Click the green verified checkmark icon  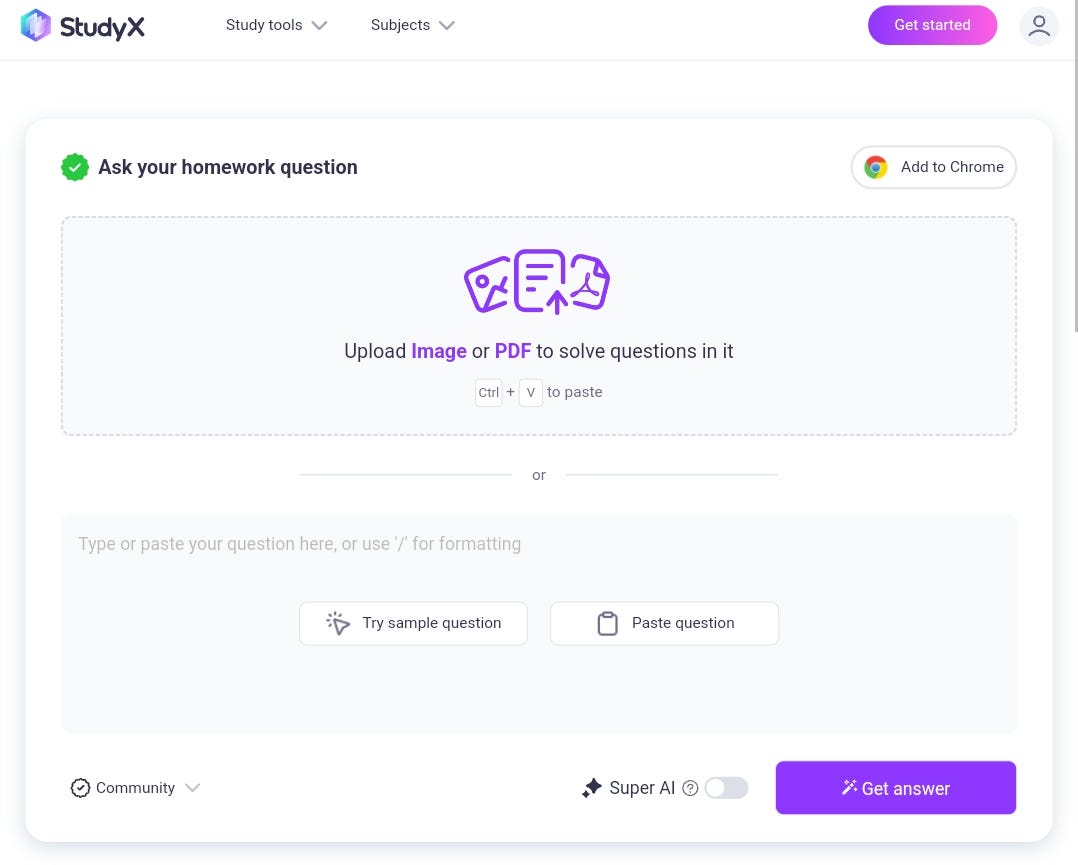pos(74,167)
